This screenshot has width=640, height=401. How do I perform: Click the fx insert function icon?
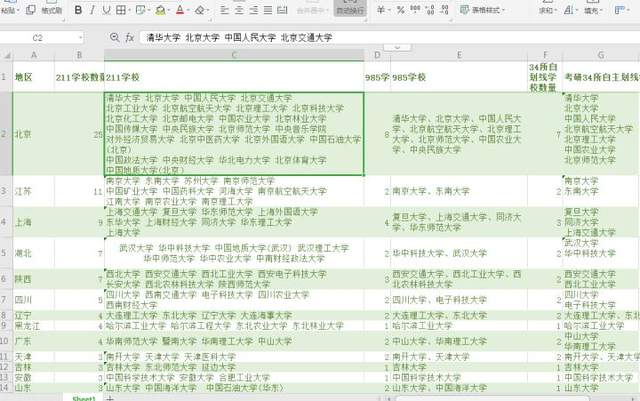point(130,38)
